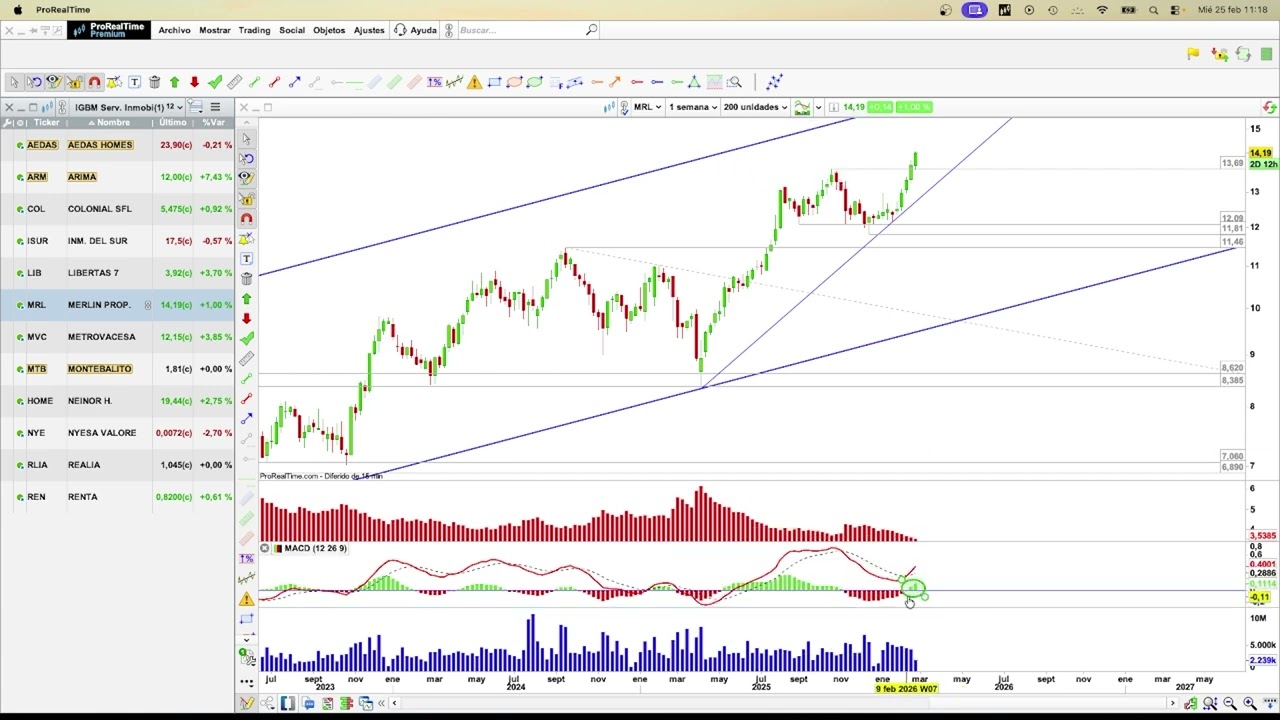
Task: Open the 200 unidades dropdown
Action: tap(755, 107)
